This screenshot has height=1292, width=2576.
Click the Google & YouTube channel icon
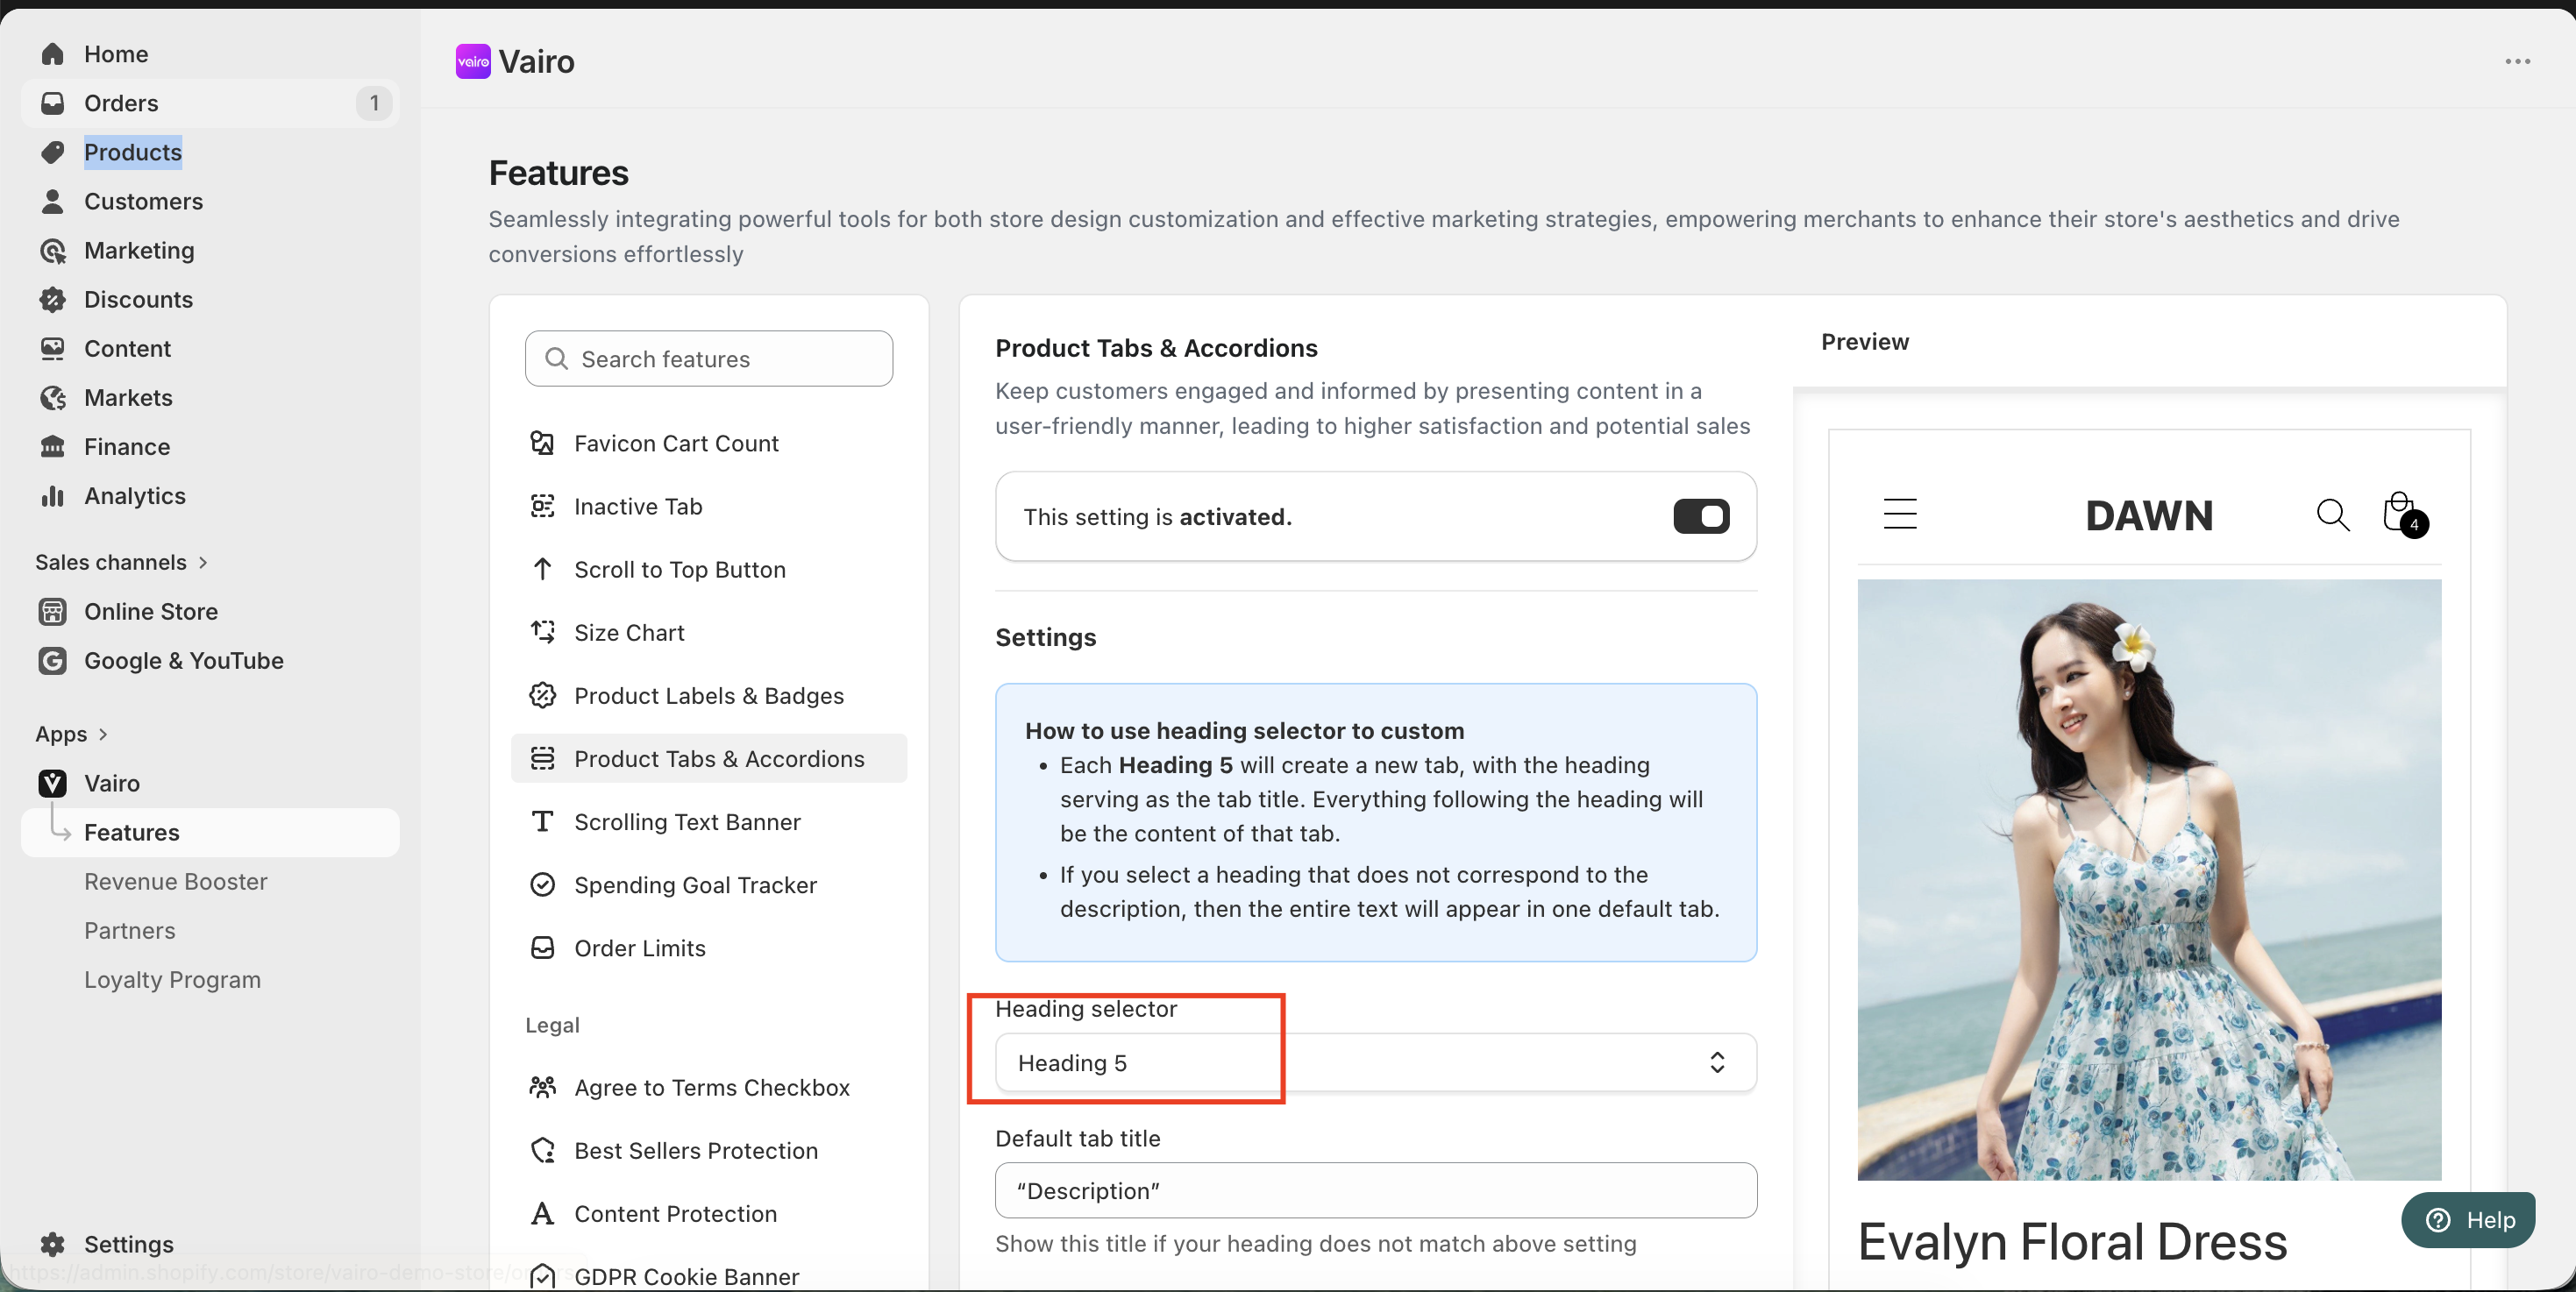(x=52, y=661)
